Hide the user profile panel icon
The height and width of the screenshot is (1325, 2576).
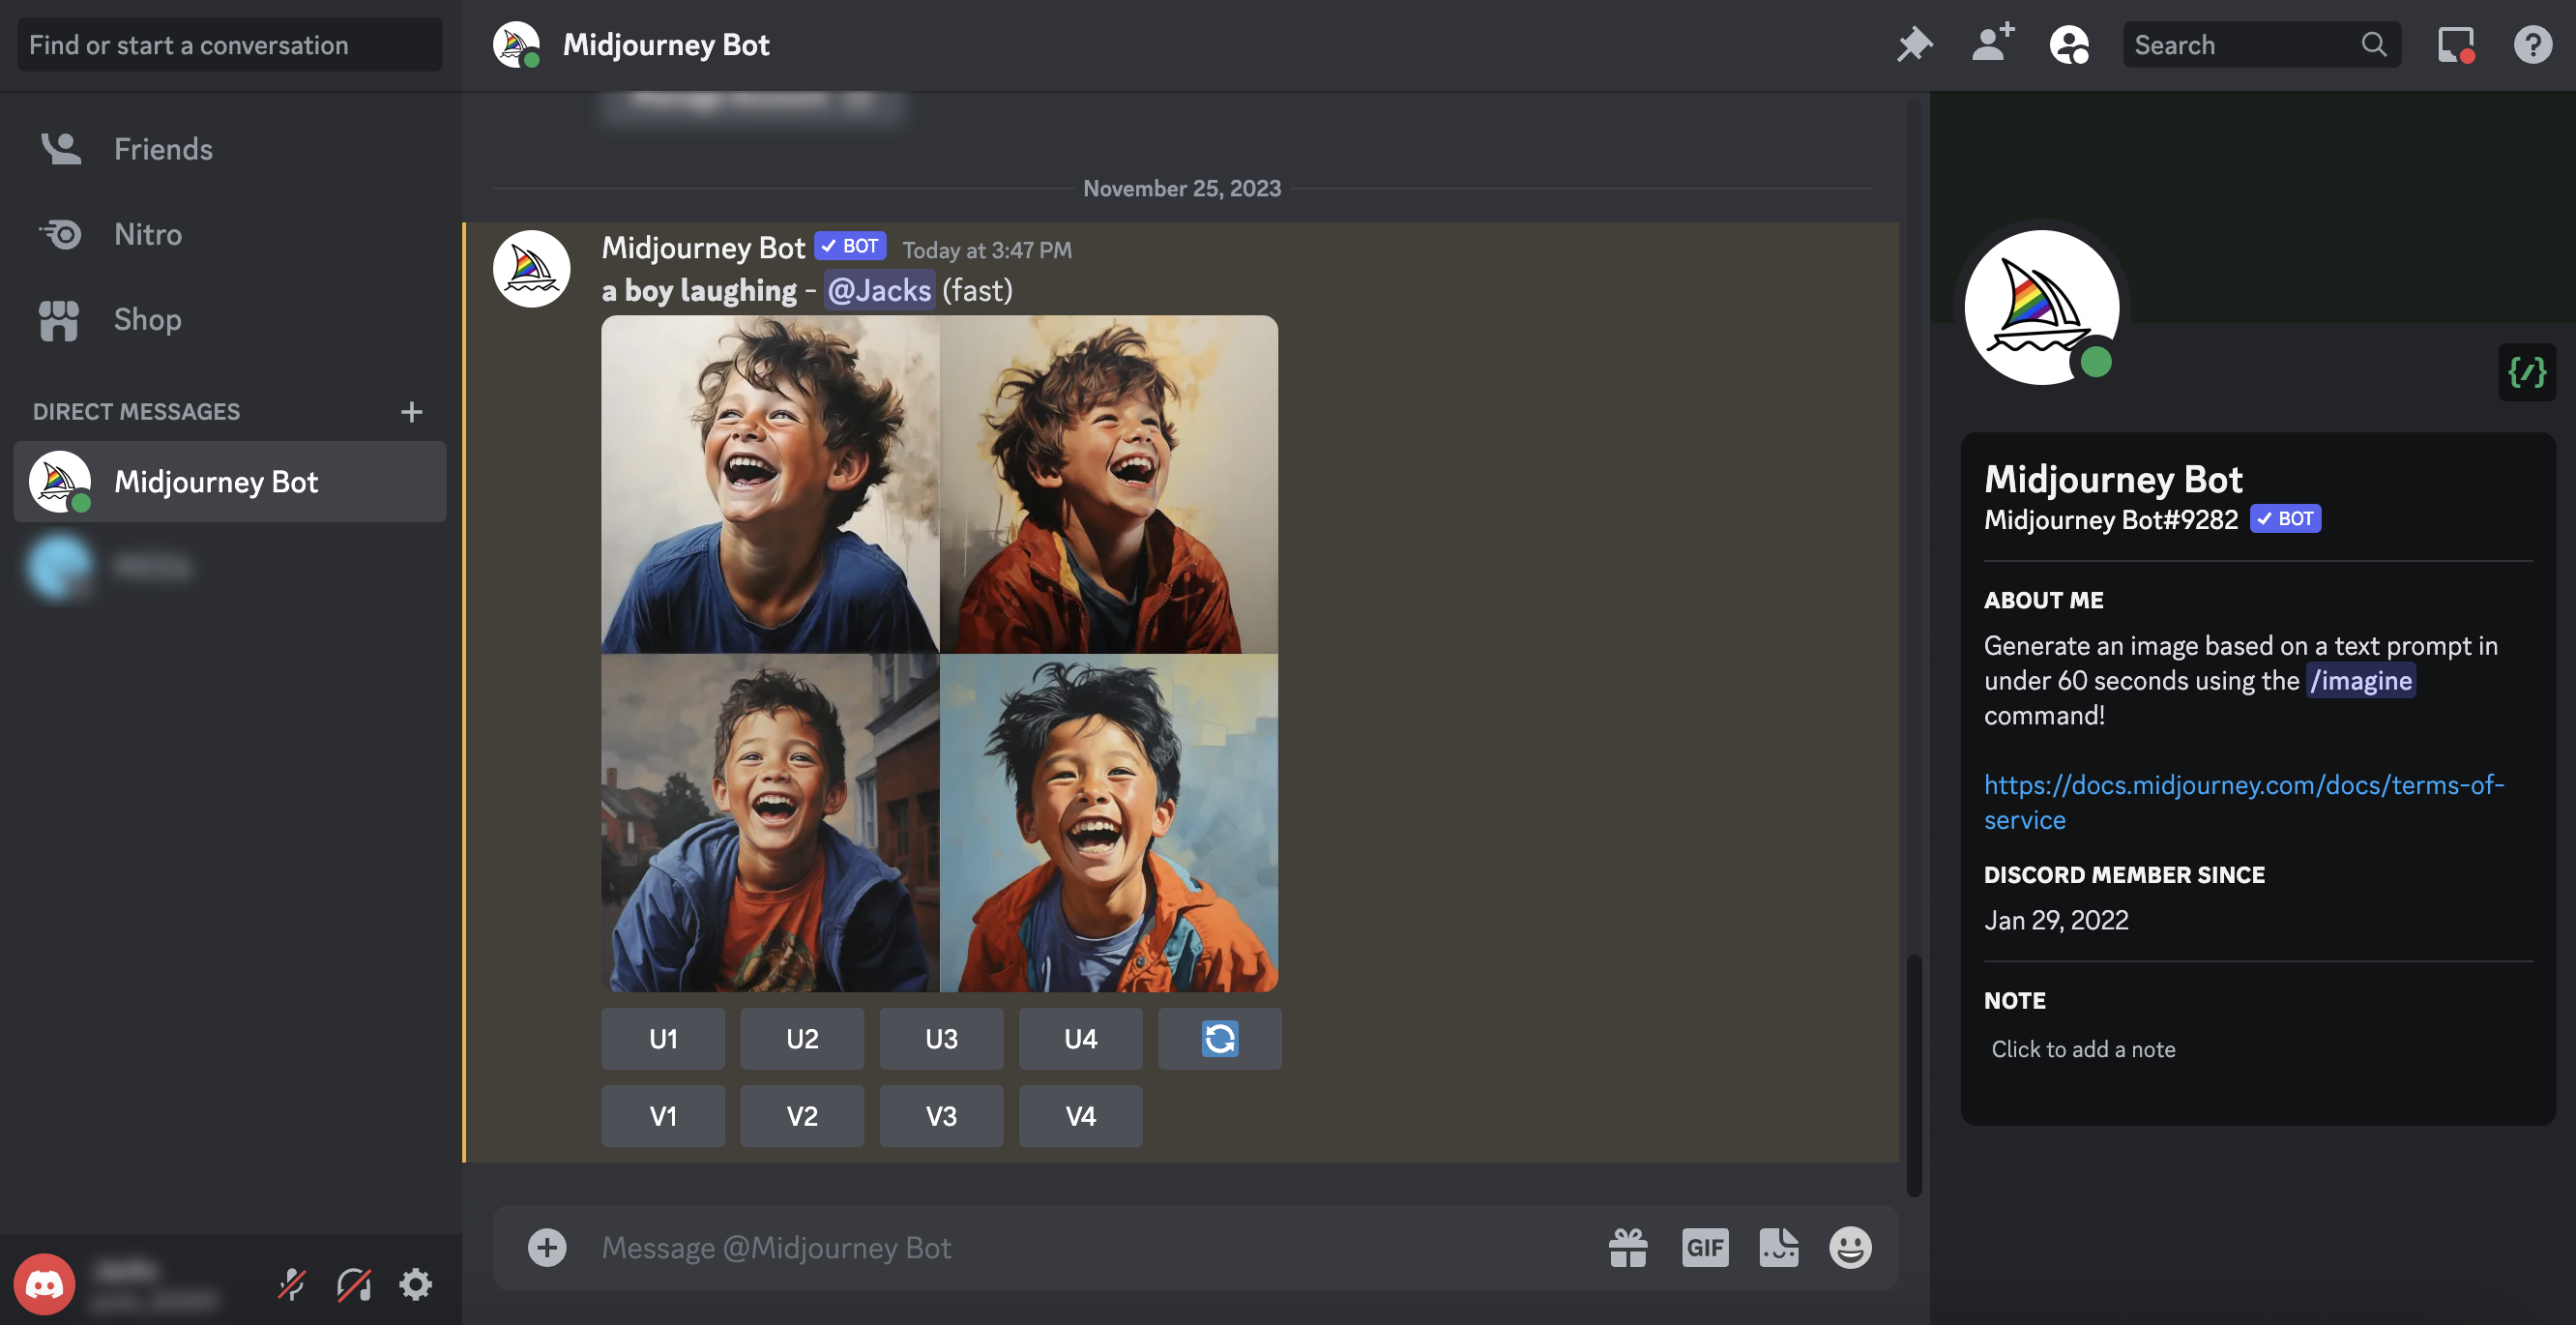(2069, 45)
